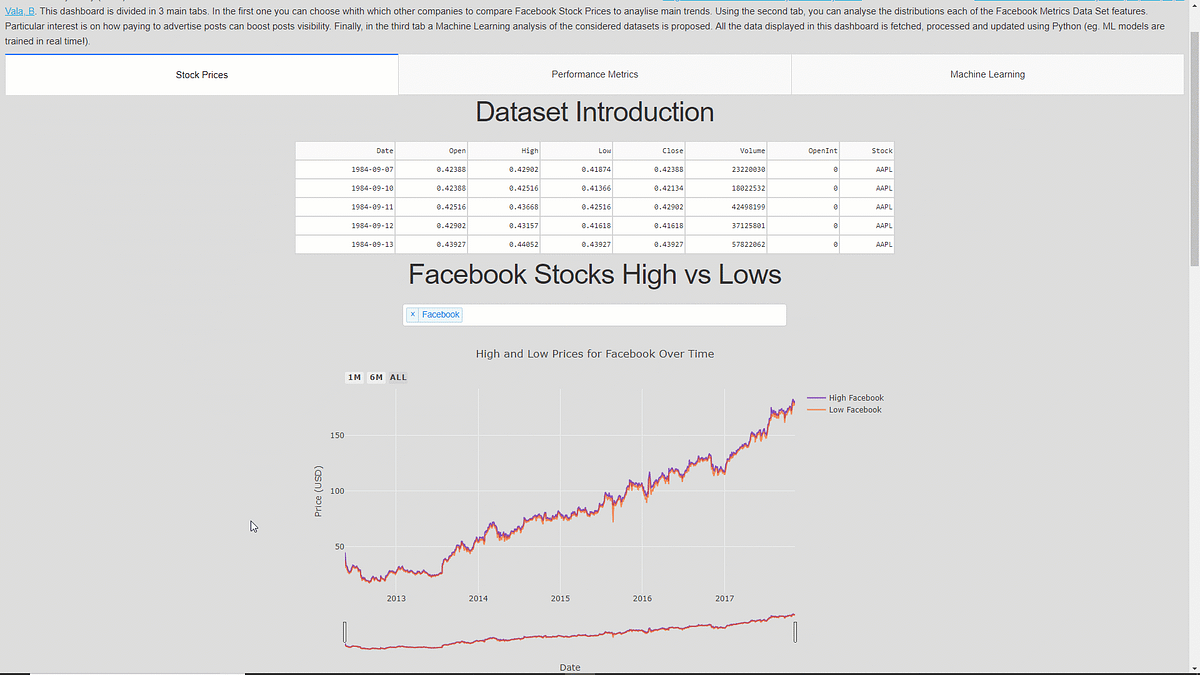Select the 1984-09-07 AAPL table row
Viewport: 1200px width, 675px height.
tap(594, 169)
